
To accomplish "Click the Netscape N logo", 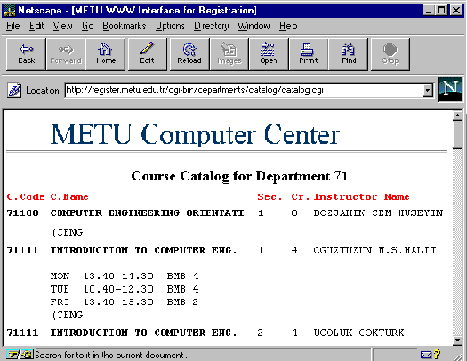I will coord(450,89).
